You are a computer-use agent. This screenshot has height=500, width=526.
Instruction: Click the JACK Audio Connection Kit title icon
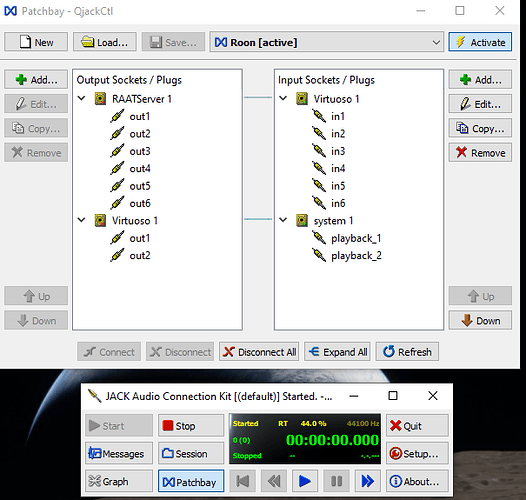pyautogui.click(x=94, y=396)
